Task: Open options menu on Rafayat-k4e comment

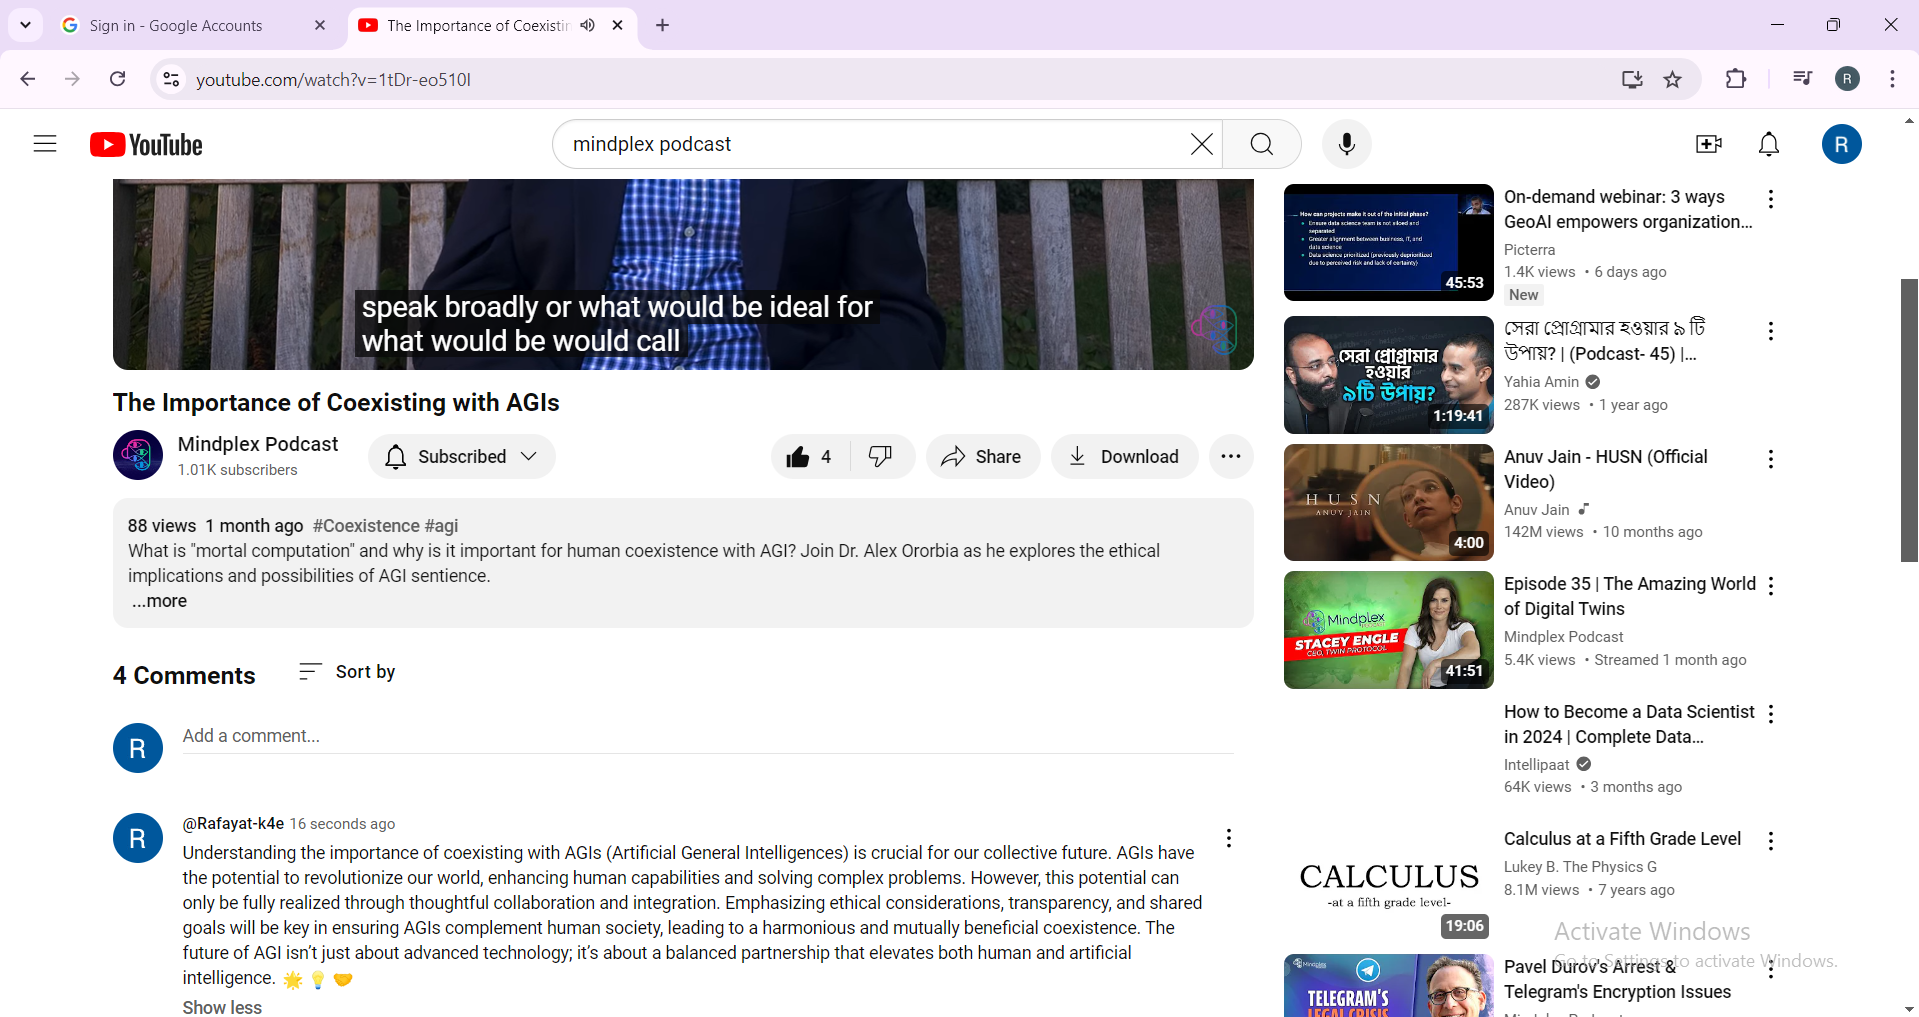Action: 1229,838
